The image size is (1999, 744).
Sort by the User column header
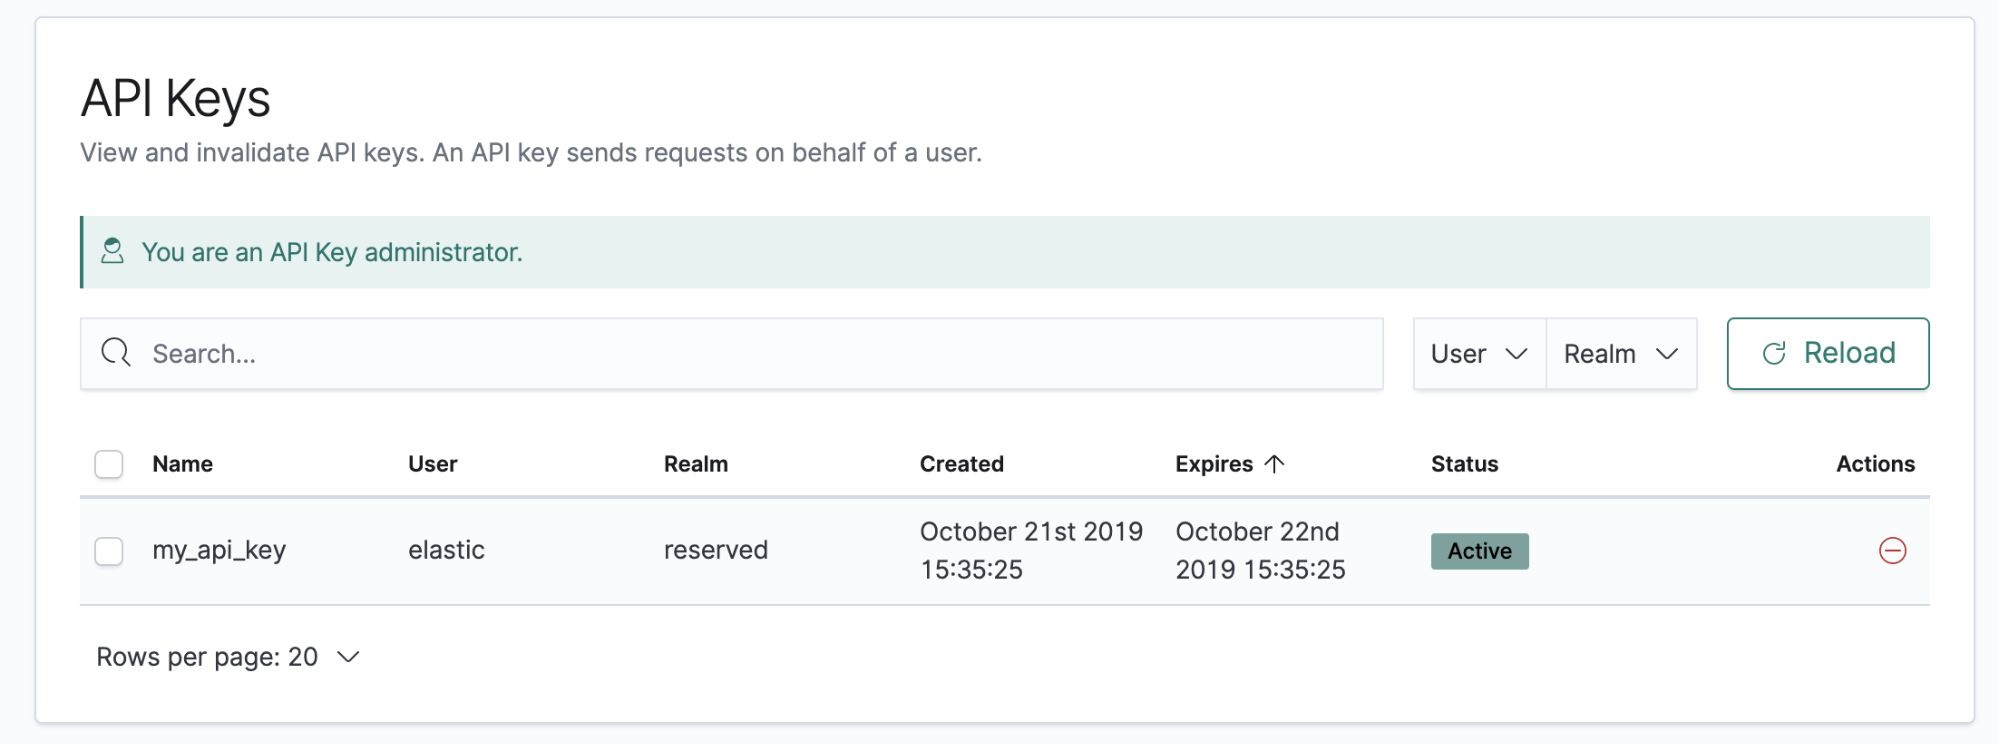pyautogui.click(x=432, y=464)
